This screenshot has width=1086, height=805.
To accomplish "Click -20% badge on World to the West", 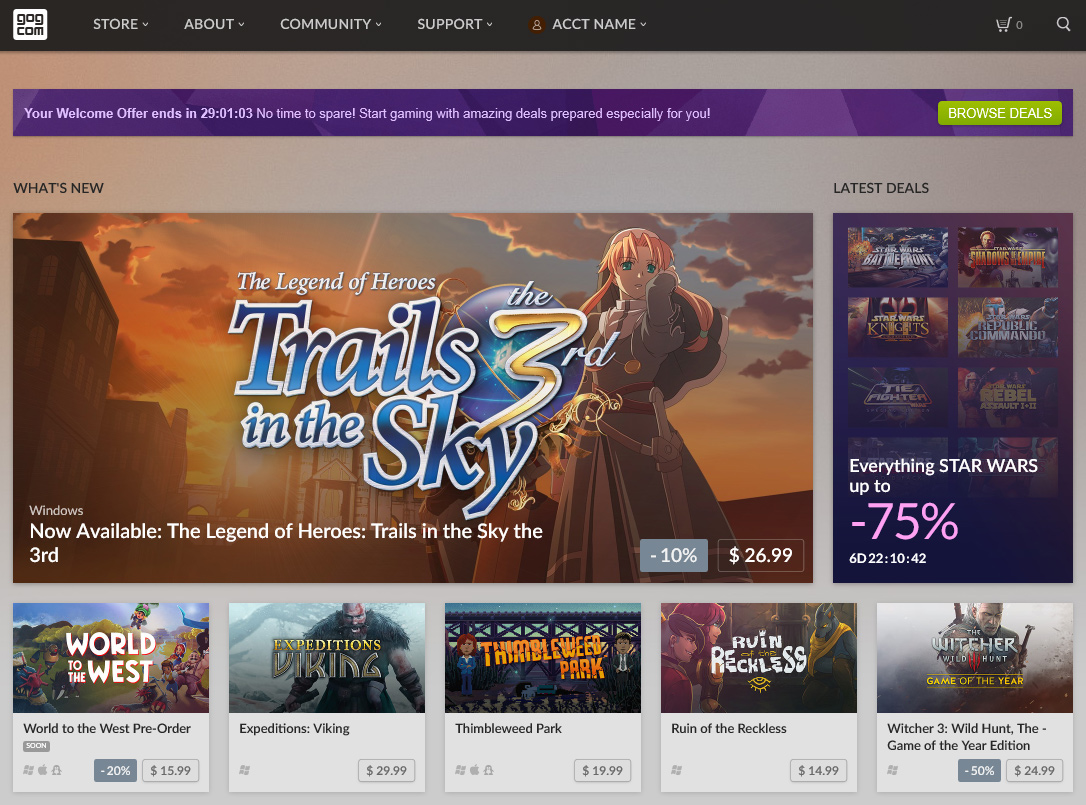I will (x=116, y=770).
